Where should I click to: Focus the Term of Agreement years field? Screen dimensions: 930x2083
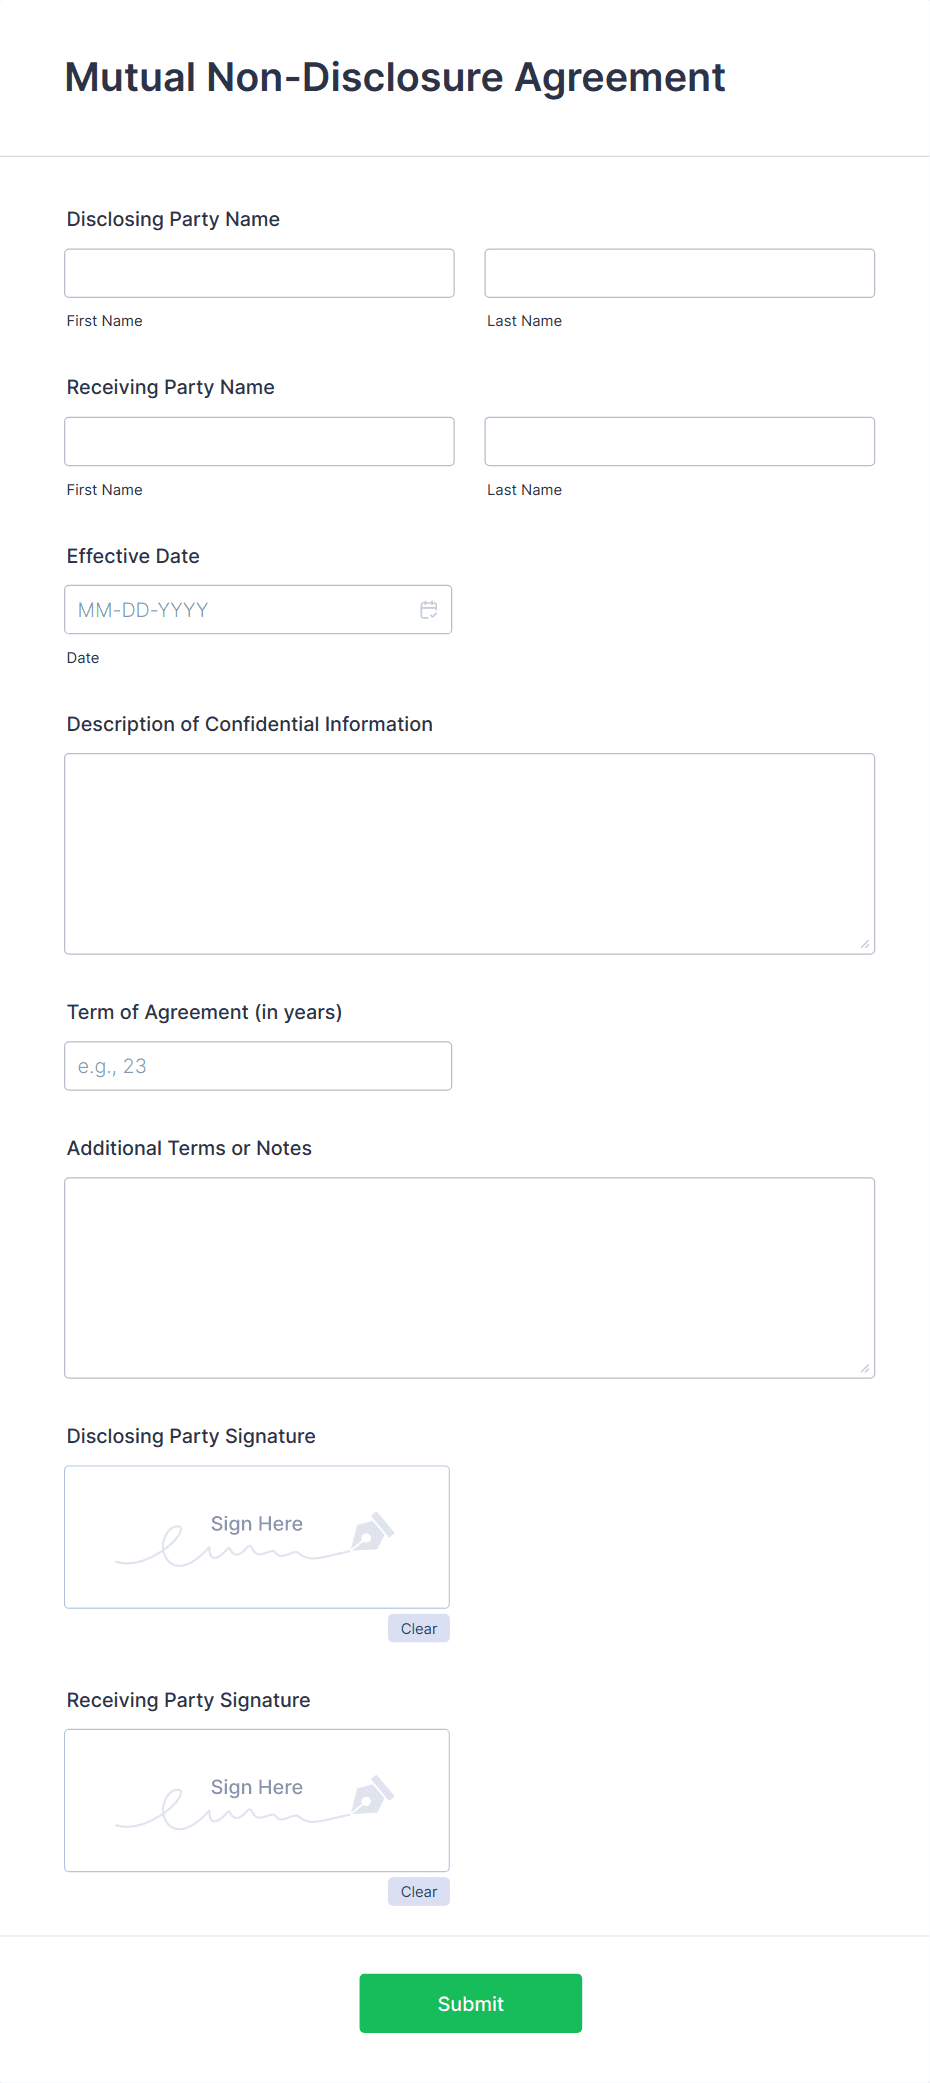tap(258, 1066)
